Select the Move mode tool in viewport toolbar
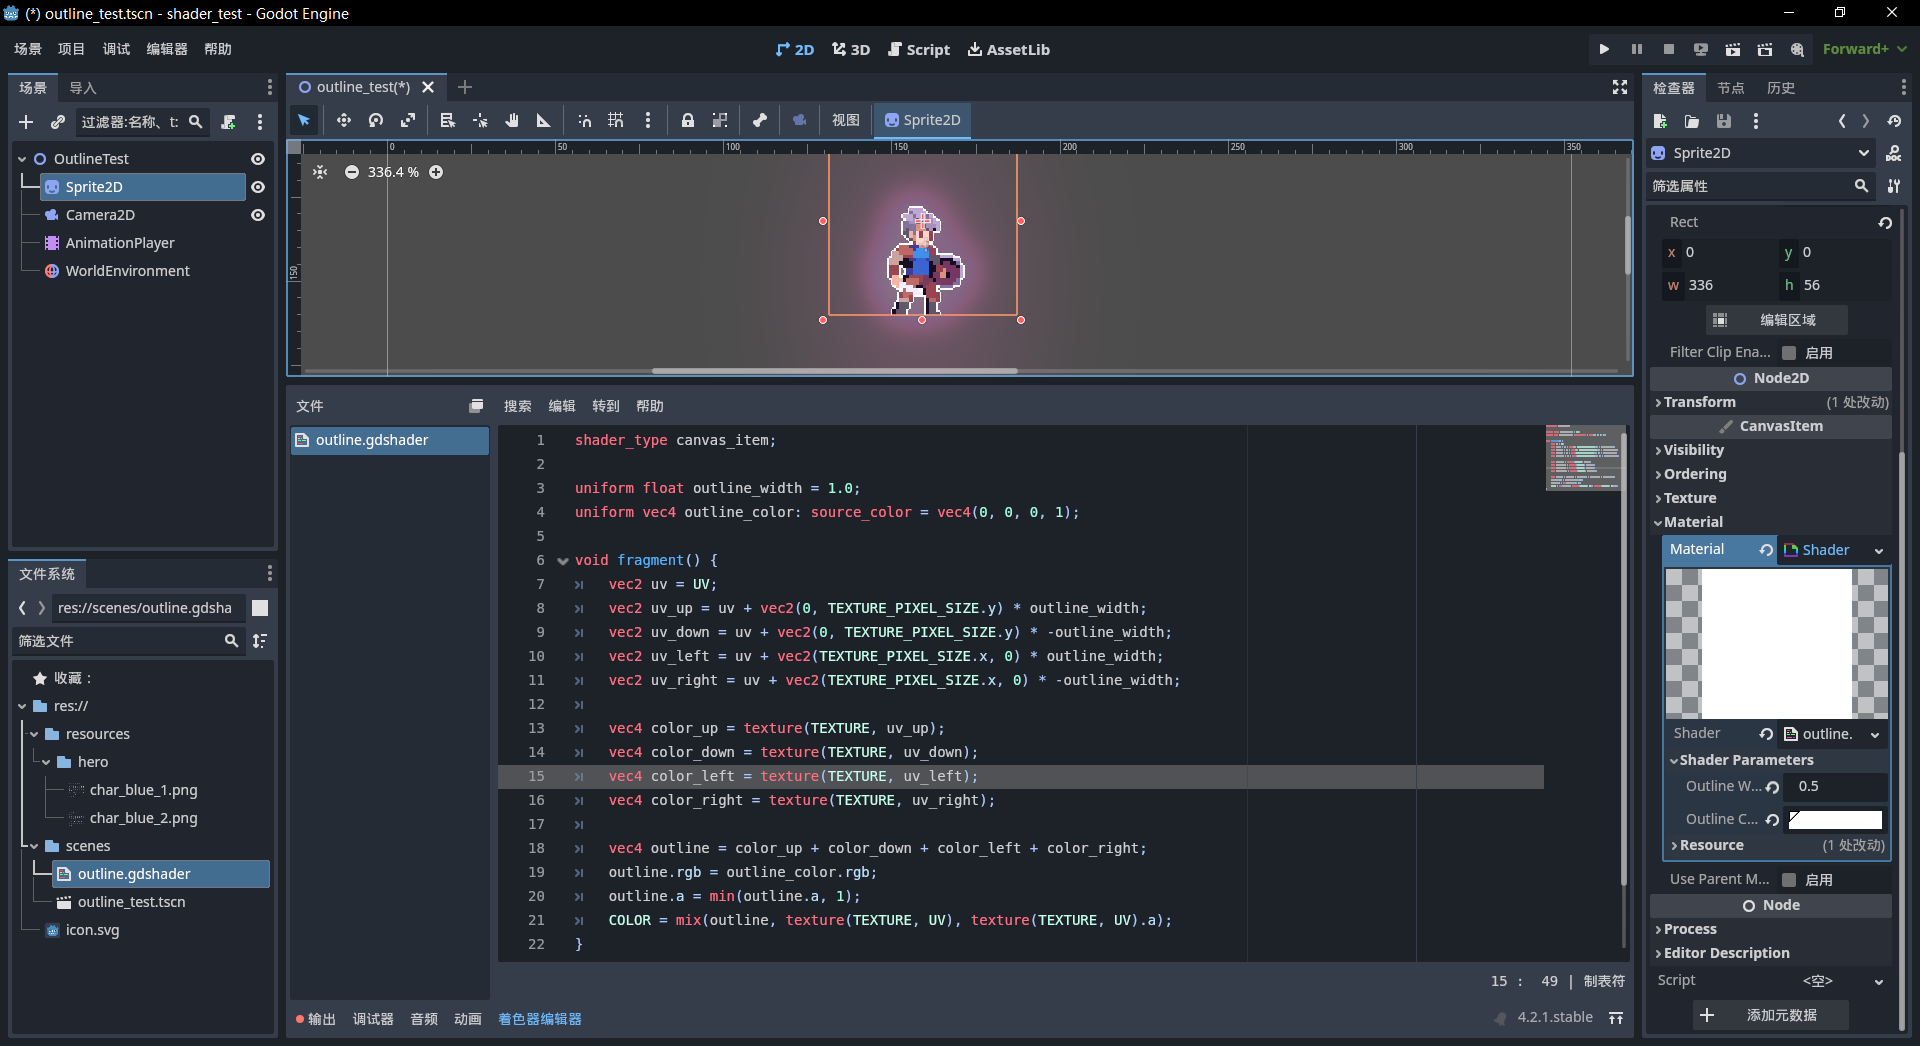Image resolution: width=1920 pixels, height=1046 pixels. (343, 120)
